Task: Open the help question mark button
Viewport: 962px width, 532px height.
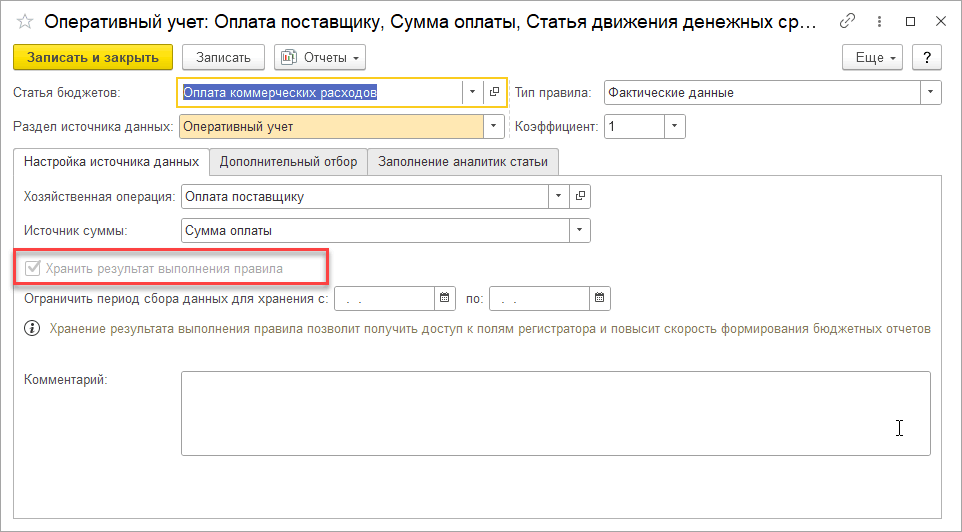Action: tap(928, 58)
